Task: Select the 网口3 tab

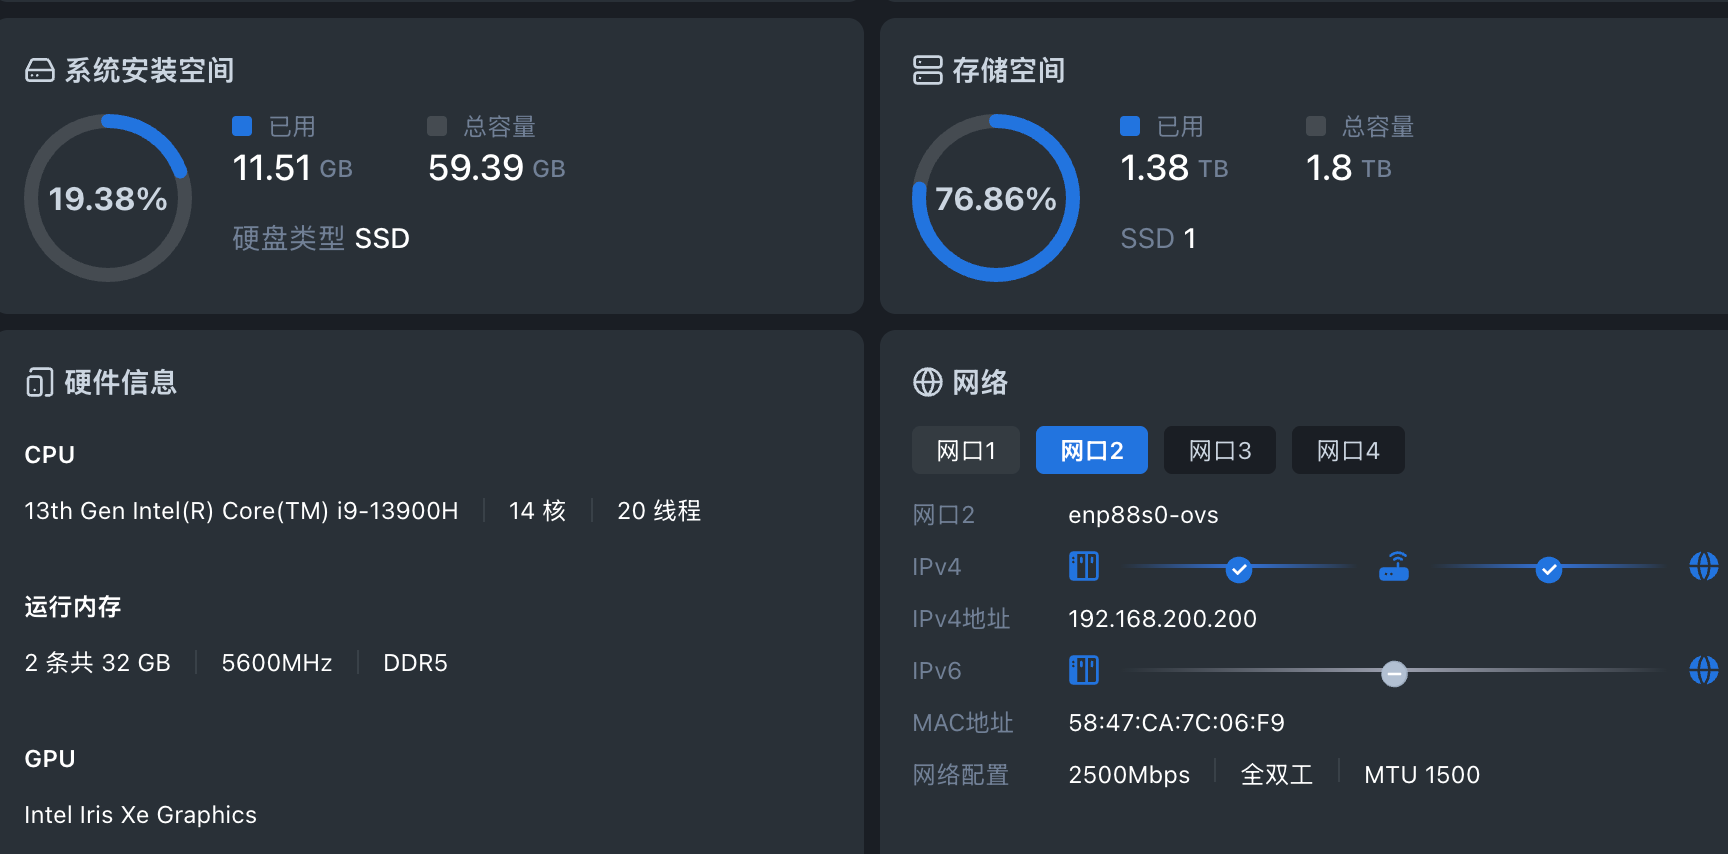Action: coord(1220,450)
